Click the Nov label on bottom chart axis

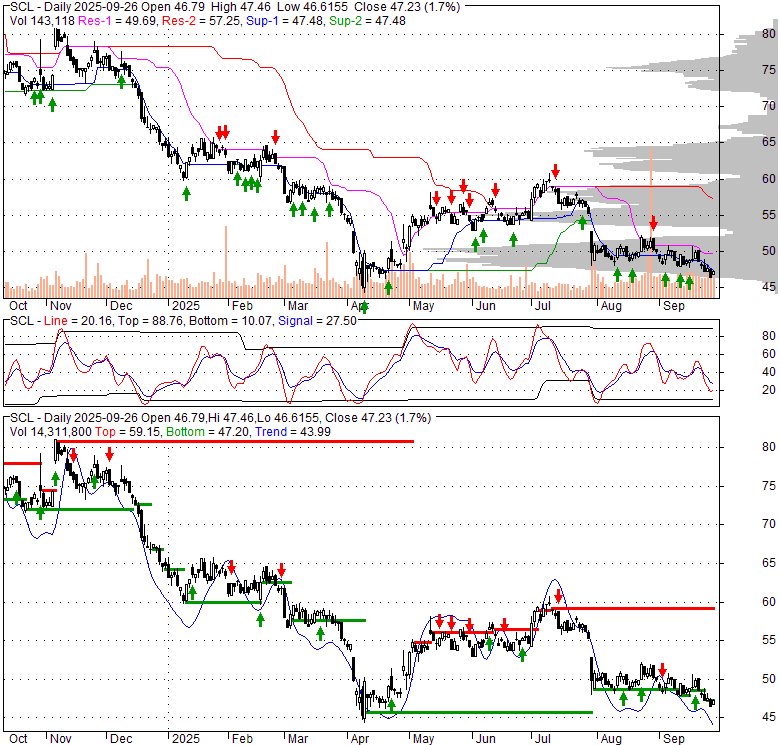click(x=61, y=739)
